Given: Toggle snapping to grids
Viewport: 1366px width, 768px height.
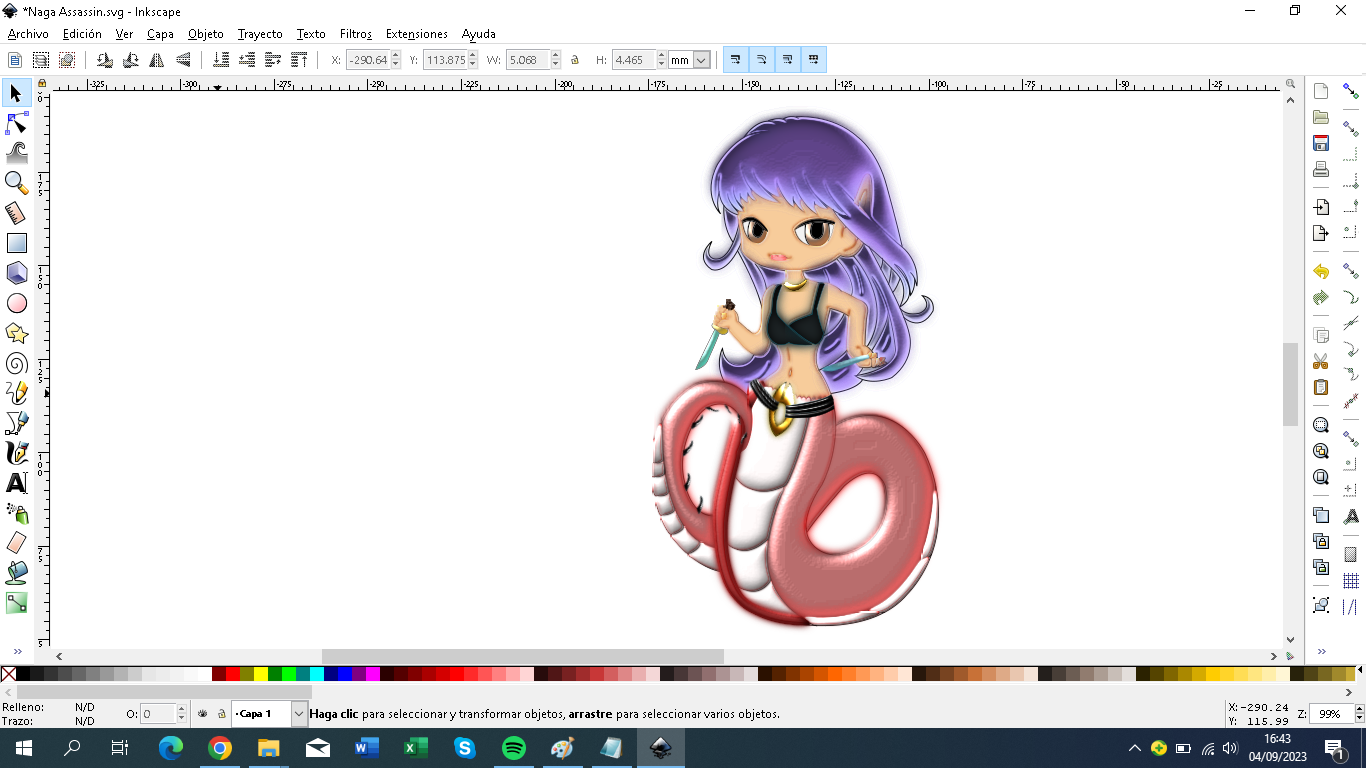Looking at the screenshot, I should 1351,581.
